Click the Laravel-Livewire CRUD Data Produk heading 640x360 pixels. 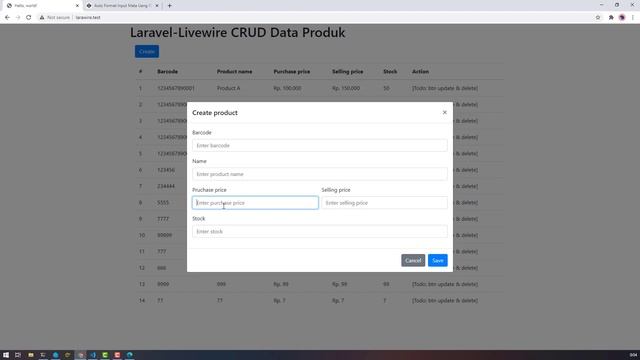pos(238,33)
